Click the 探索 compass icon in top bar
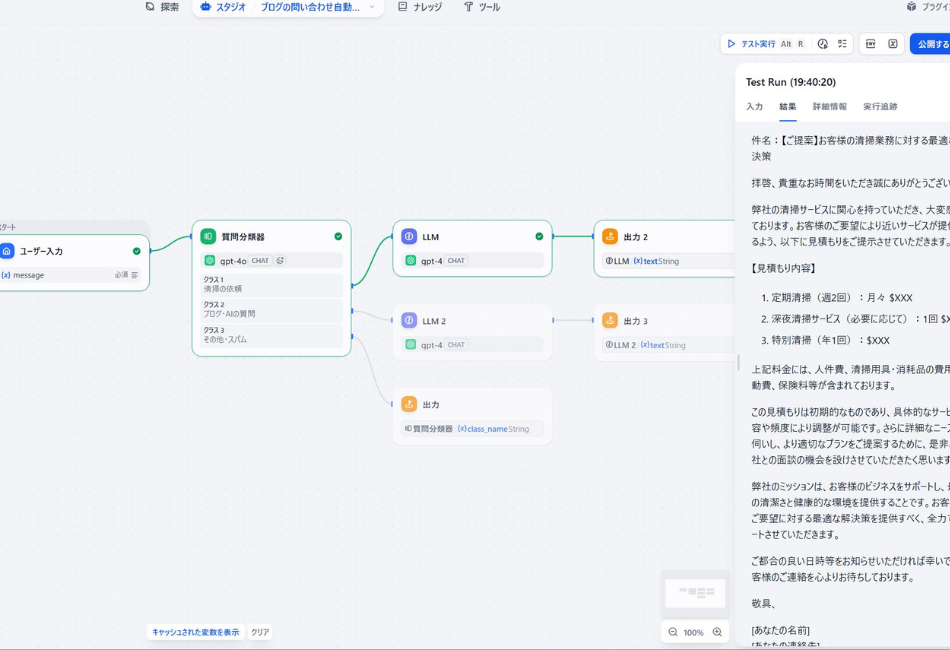This screenshot has height=650, width=950. click(148, 7)
